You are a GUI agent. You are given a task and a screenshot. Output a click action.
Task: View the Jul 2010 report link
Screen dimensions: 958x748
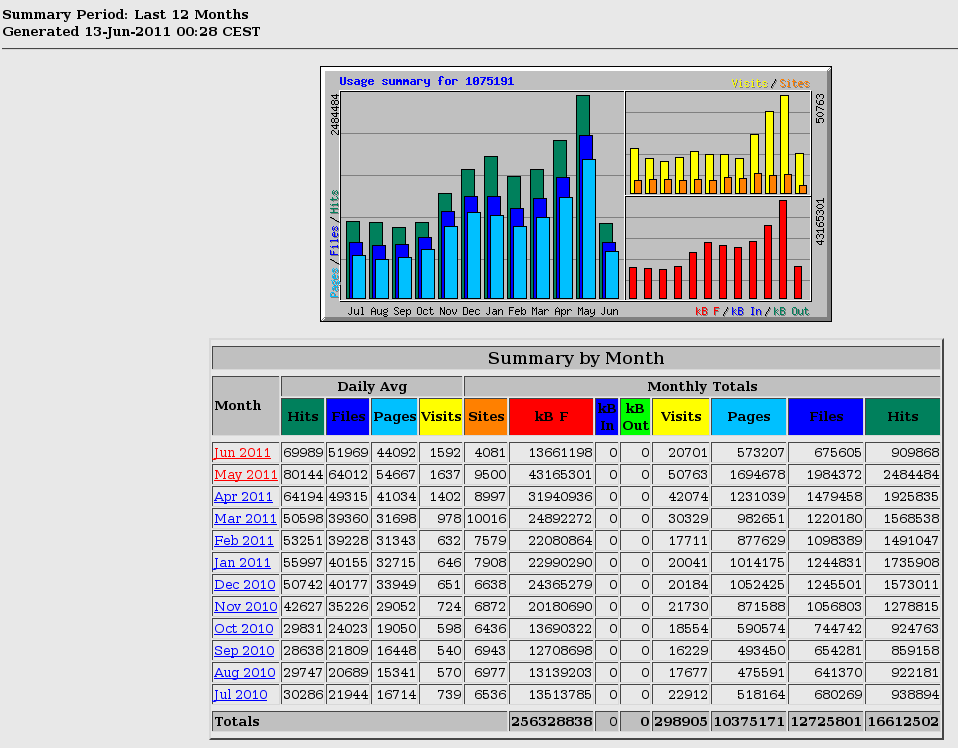(240, 695)
